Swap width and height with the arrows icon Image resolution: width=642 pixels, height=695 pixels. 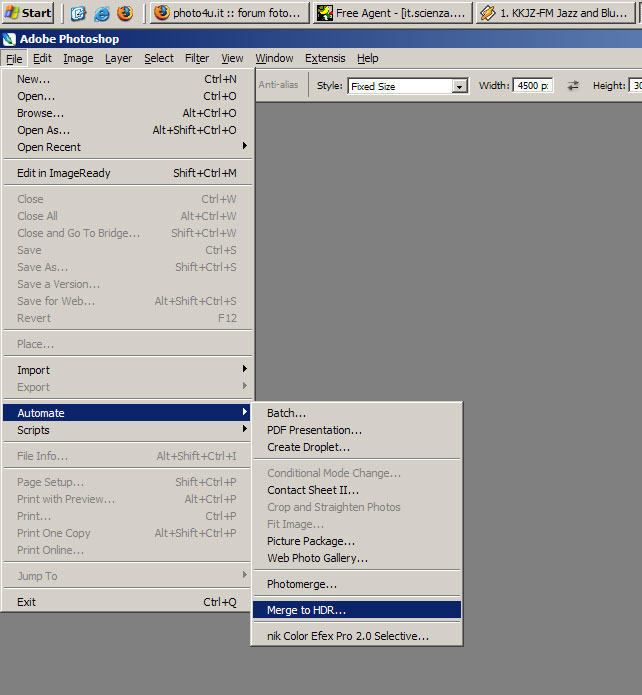tap(573, 86)
